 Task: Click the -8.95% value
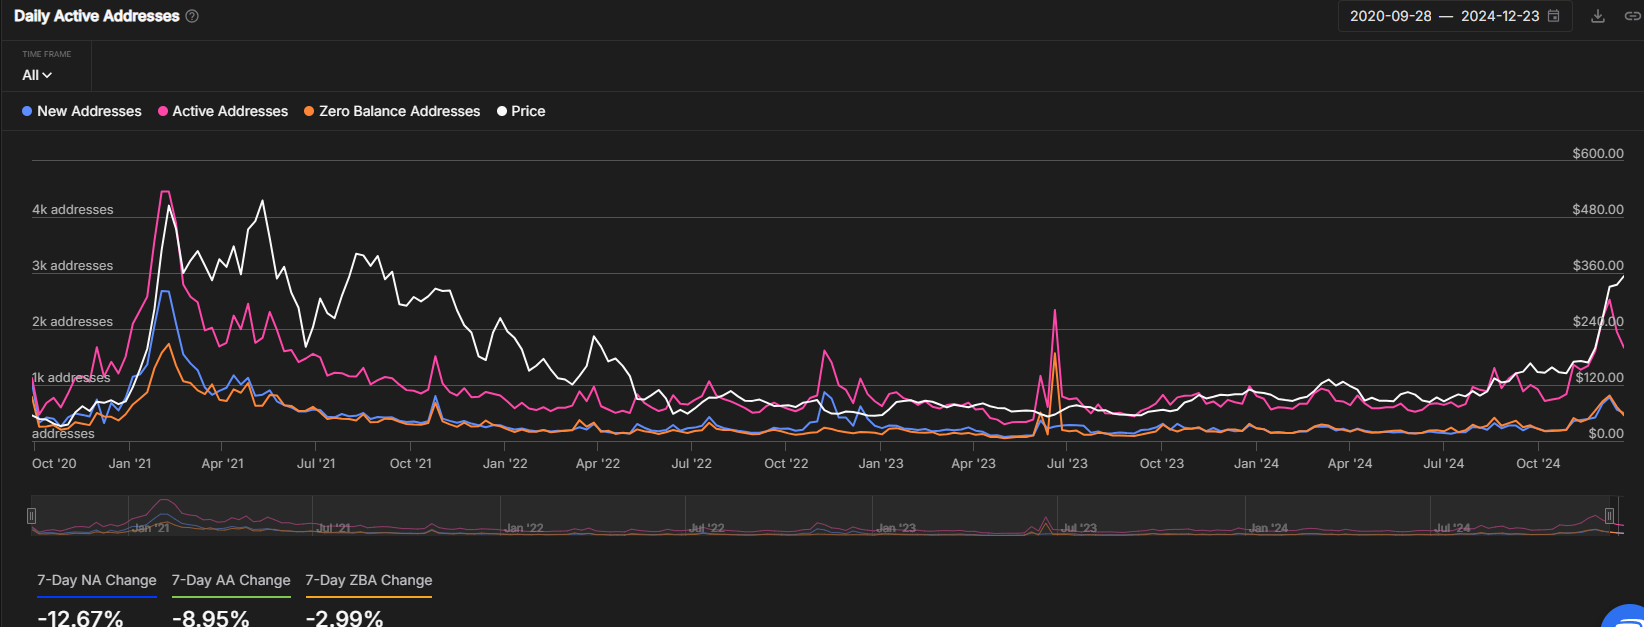click(210, 618)
